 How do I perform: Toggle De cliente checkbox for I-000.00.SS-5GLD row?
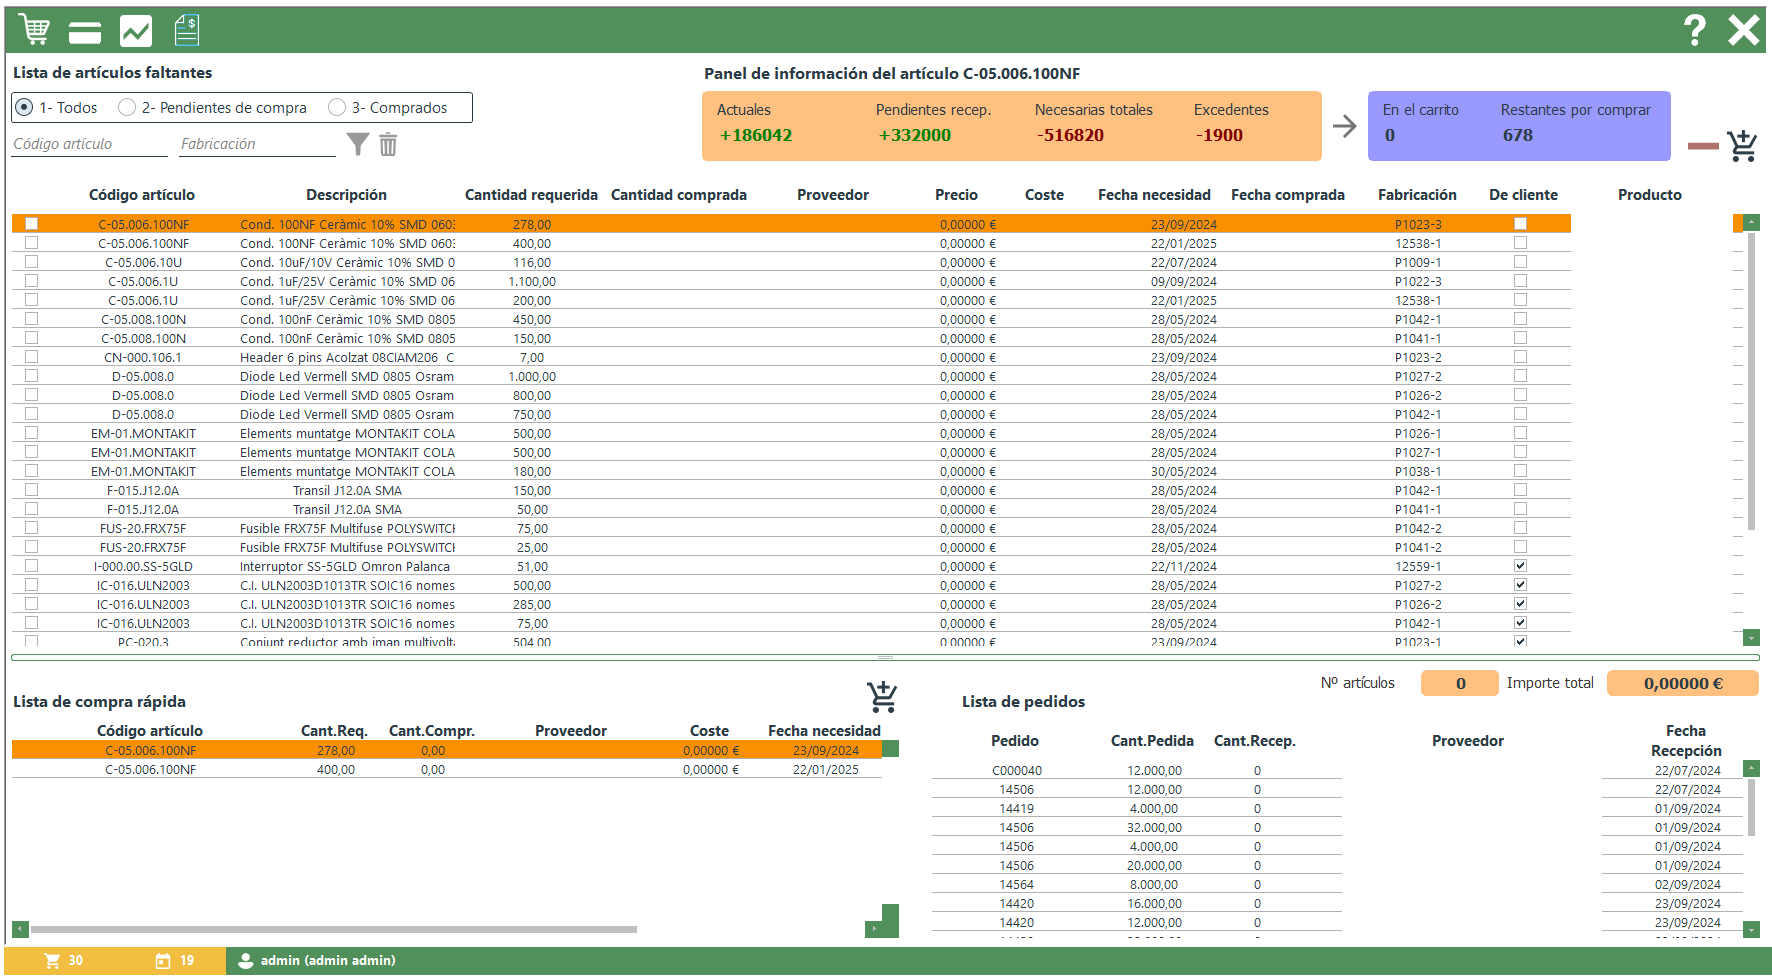click(x=1520, y=566)
